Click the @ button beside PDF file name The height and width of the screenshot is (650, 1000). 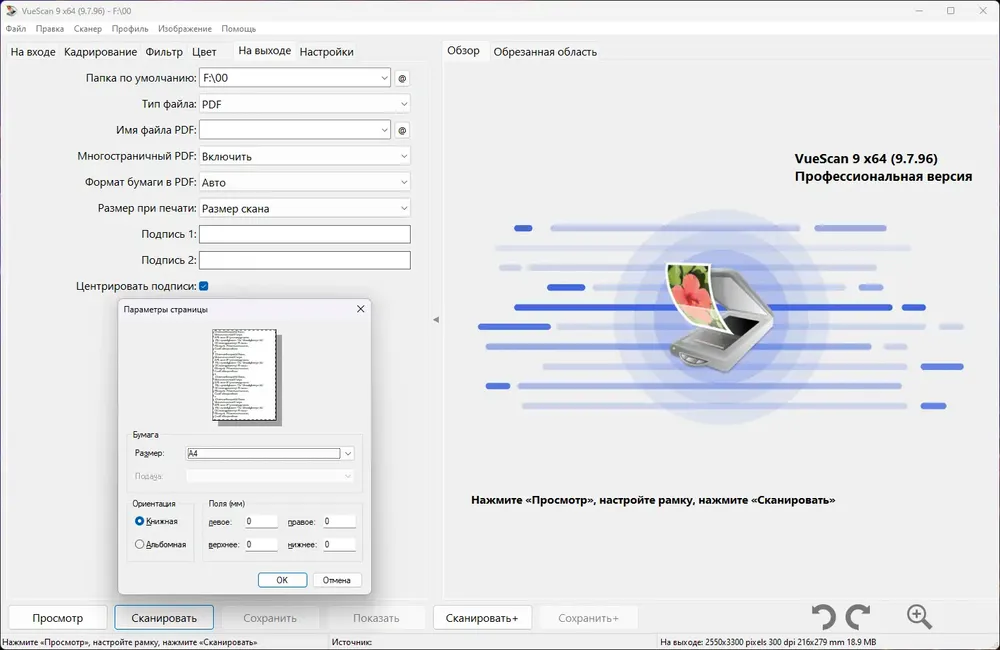pyautogui.click(x=402, y=131)
